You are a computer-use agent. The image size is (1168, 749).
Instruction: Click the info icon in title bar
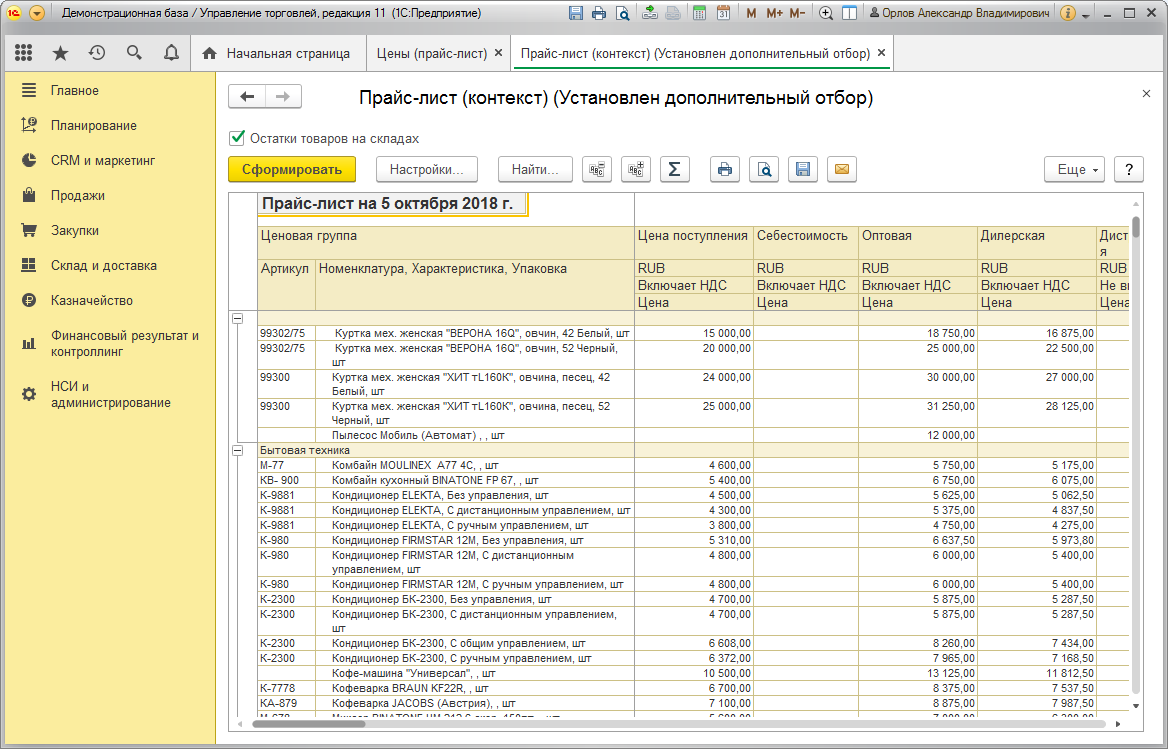(x=1067, y=13)
